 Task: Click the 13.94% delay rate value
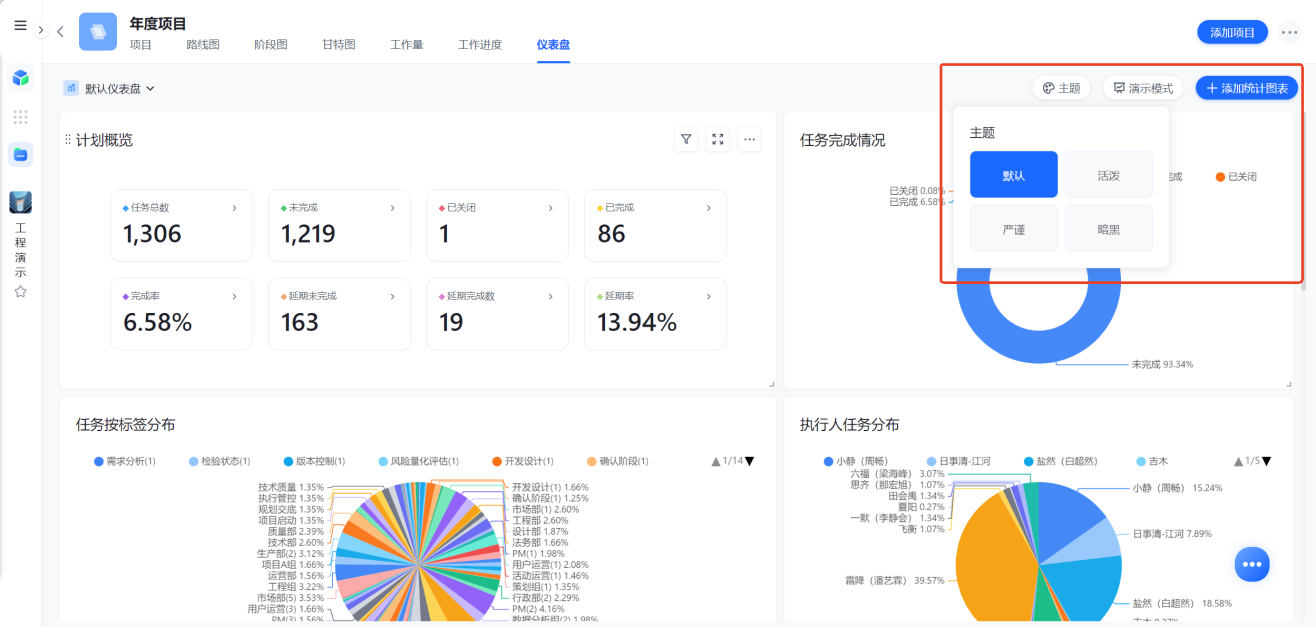[637, 322]
